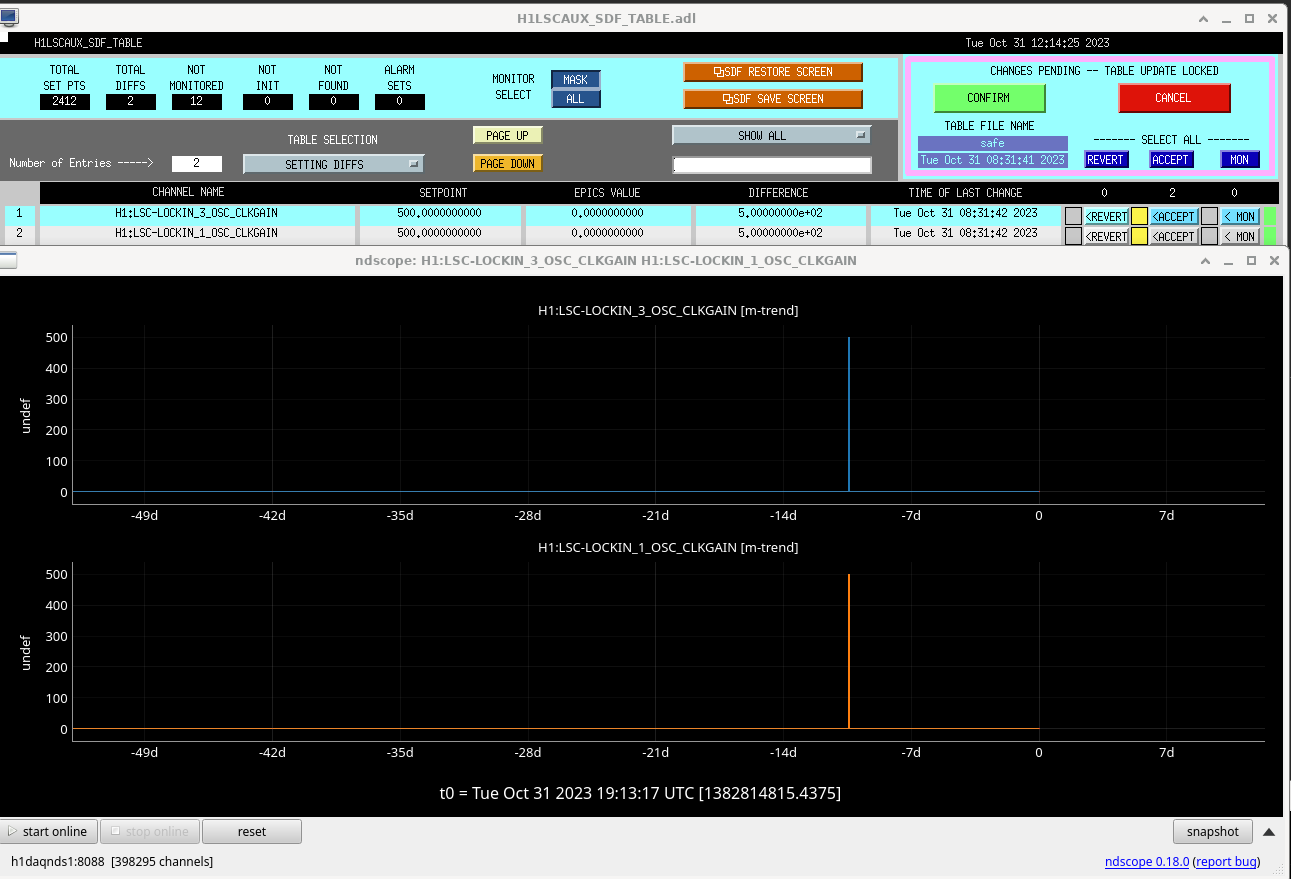Take a snapshot of the ndscope plots
This screenshot has width=1291, height=879.
pos(1213,832)
